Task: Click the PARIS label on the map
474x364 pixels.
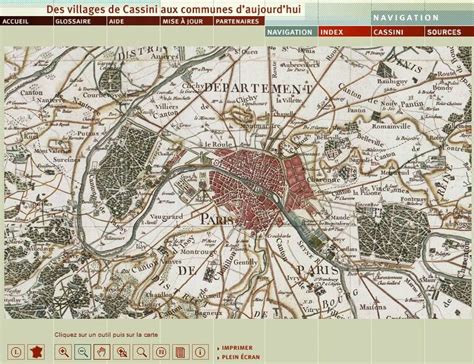Action: point(217,219)
